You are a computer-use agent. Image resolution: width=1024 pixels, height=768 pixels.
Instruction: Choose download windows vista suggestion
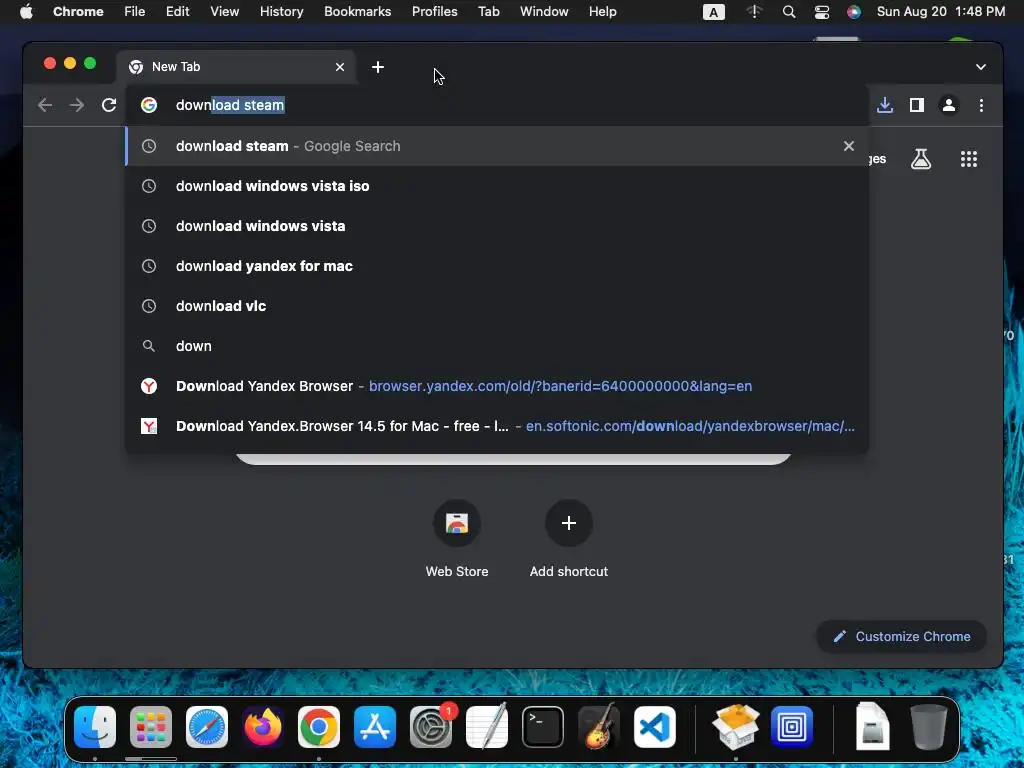tap(496, 226)
